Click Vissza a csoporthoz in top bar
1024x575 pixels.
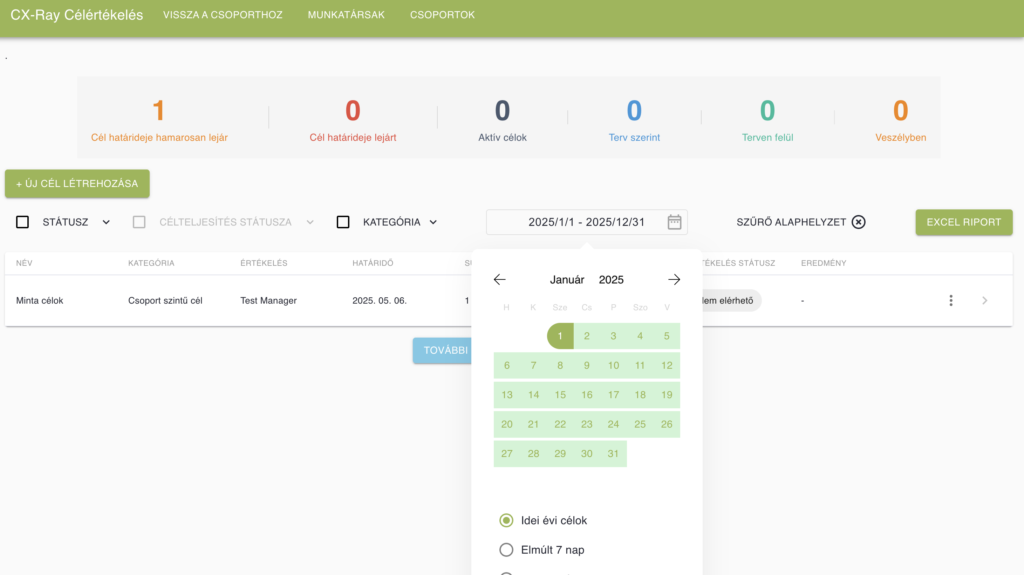point(222,15)
